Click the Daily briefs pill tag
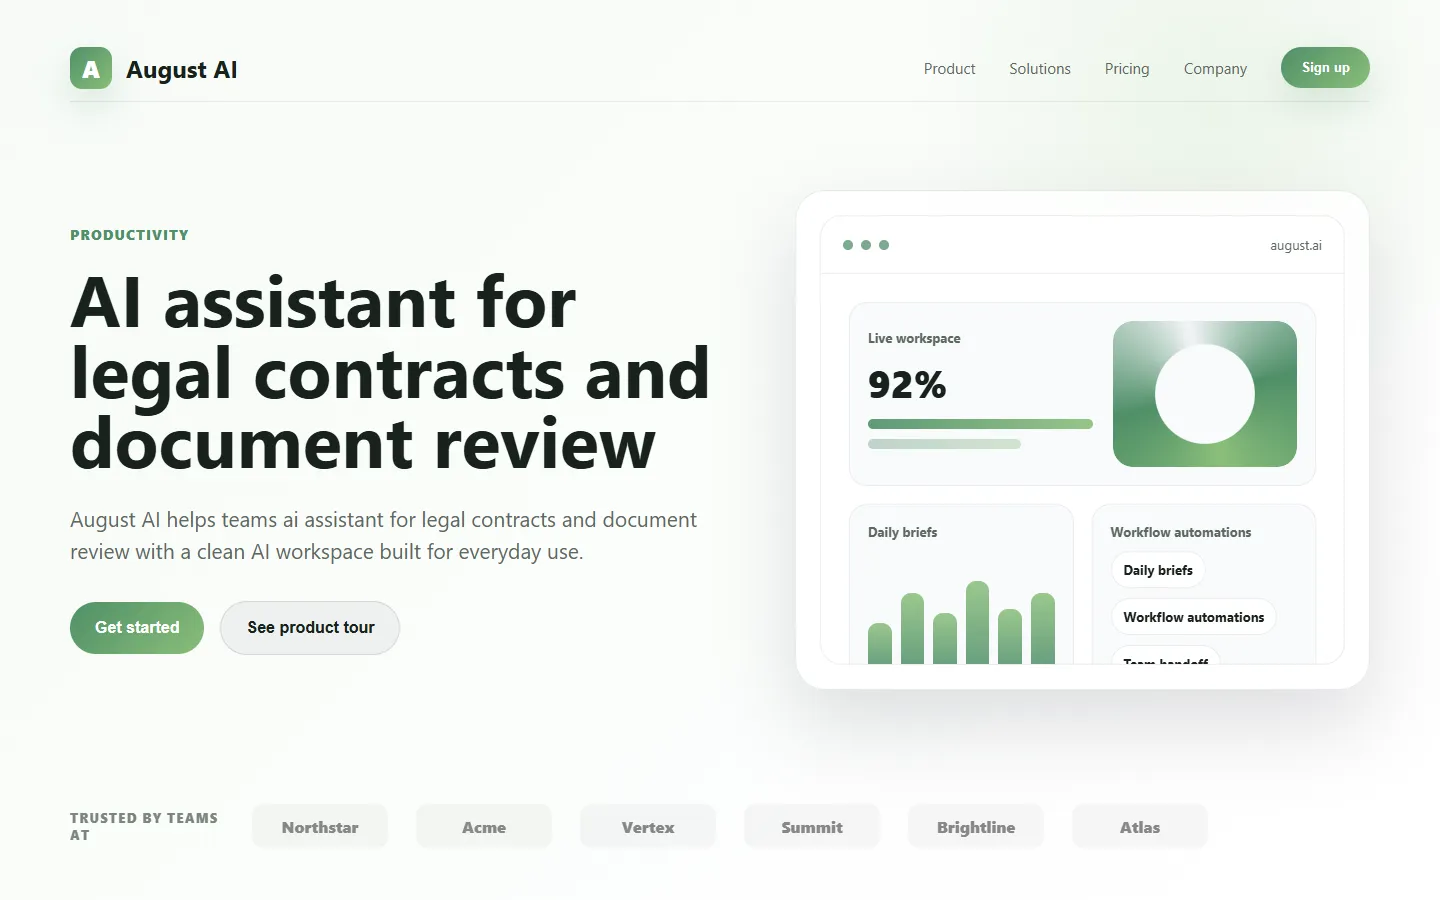 tap(1158, 570)
